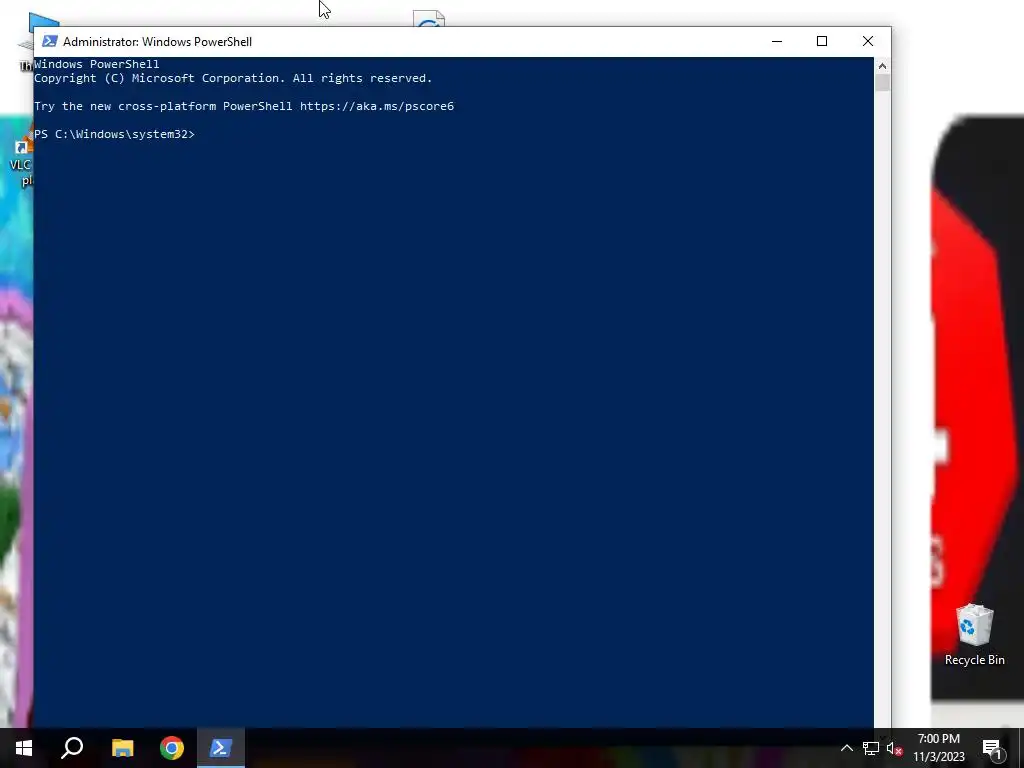Click the PowerShell scrollbar up arrow

pos(882,65)
